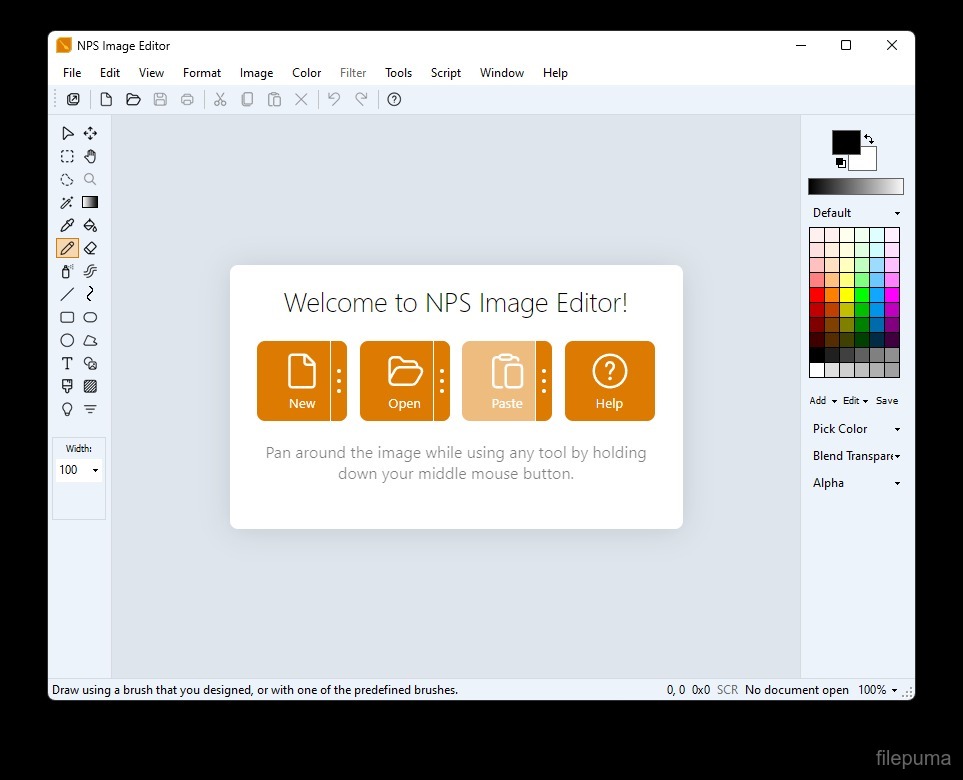Pick the Hand pan tool

tap(90, 156)
